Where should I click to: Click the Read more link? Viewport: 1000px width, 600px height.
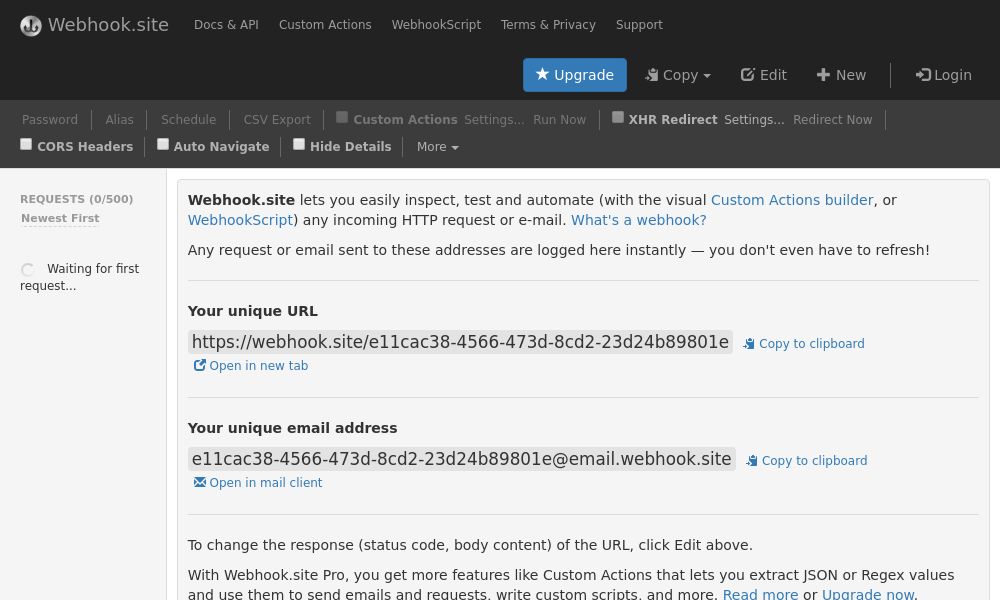point(760,594)
